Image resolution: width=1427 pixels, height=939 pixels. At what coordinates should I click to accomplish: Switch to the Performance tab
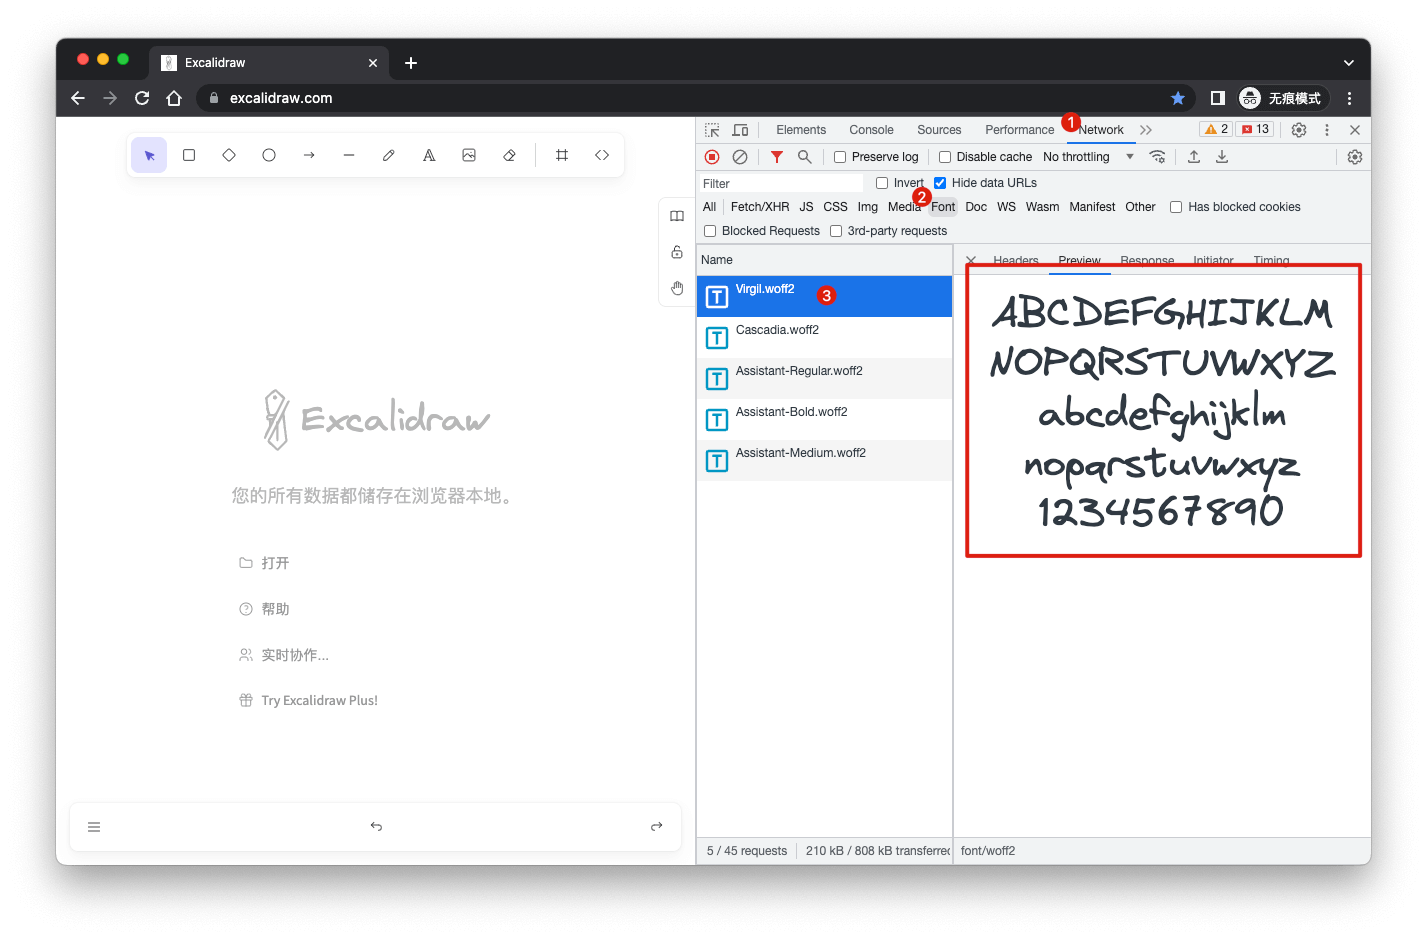(x=1019, y=130)
